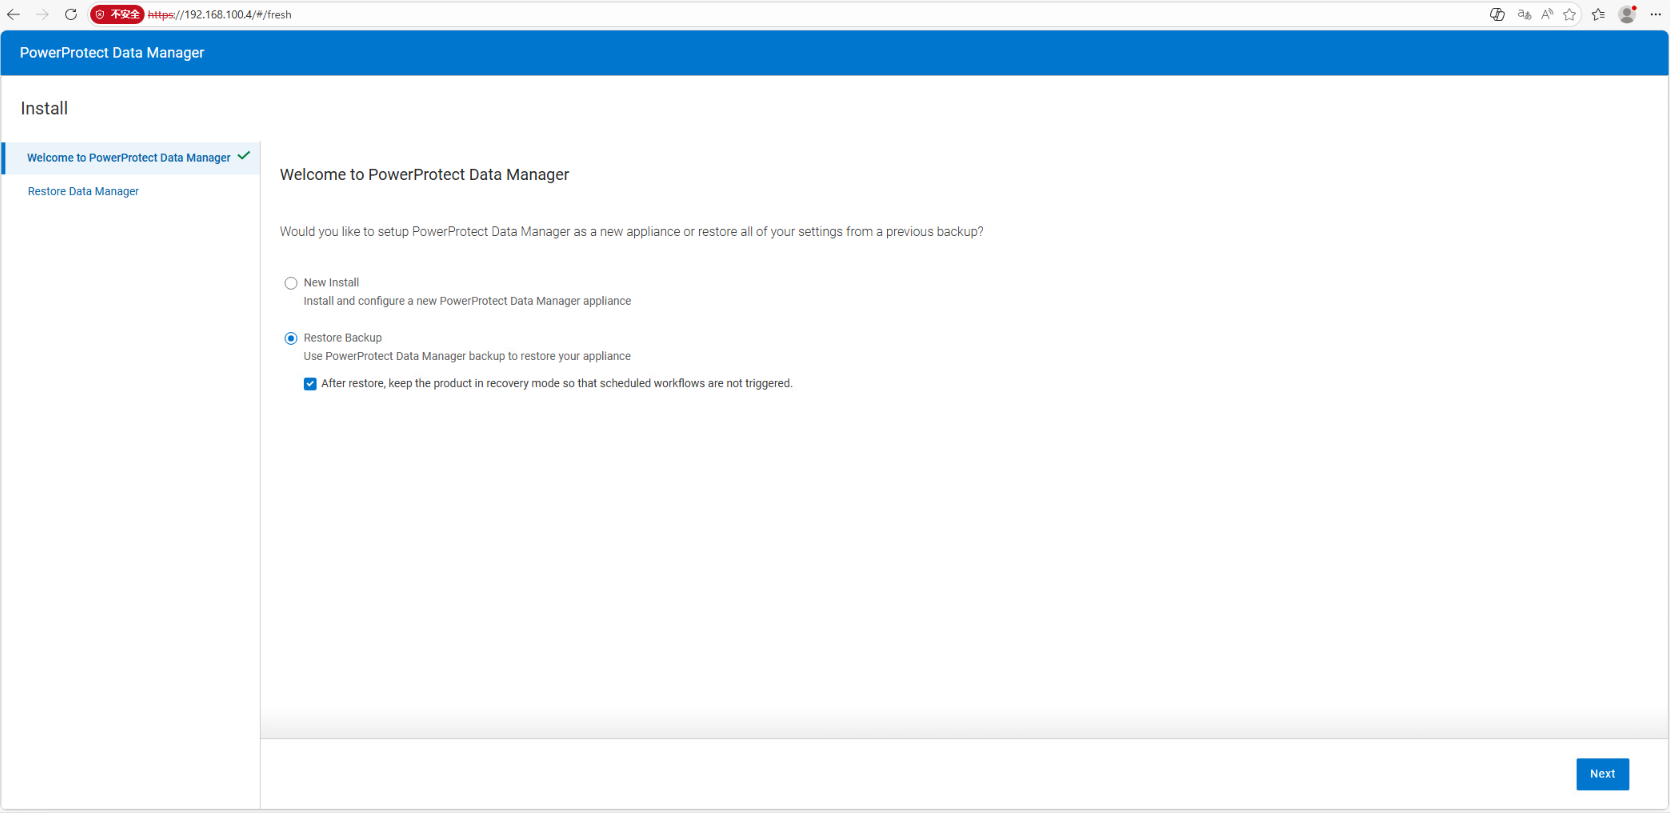This screenshot has width=1670, height=813.
Task: Select the New Install radio button
Action: point(291,283)
